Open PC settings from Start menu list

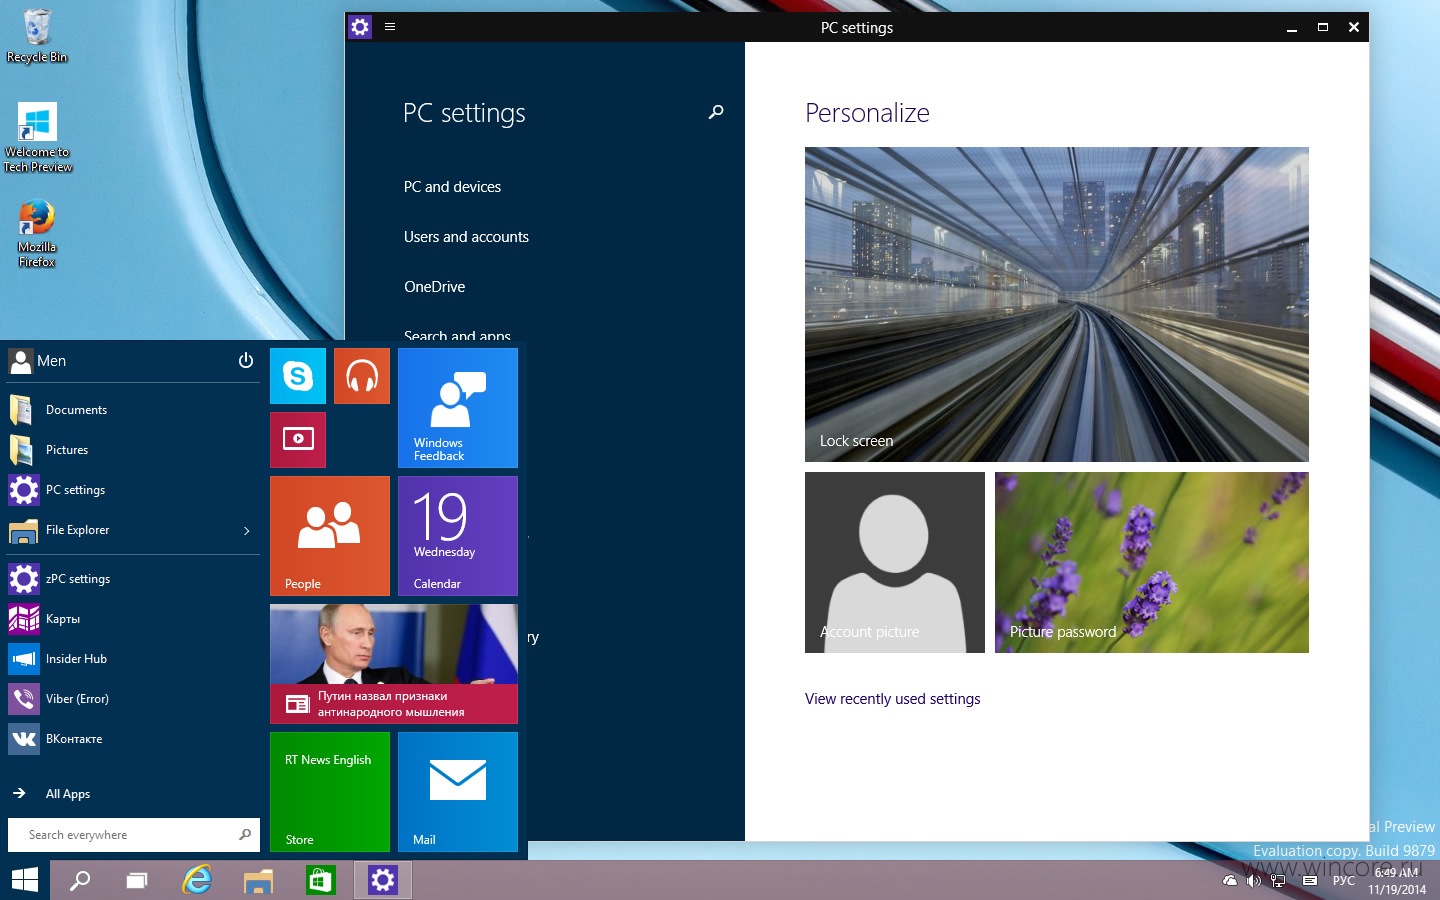click(x=134, y=490)
